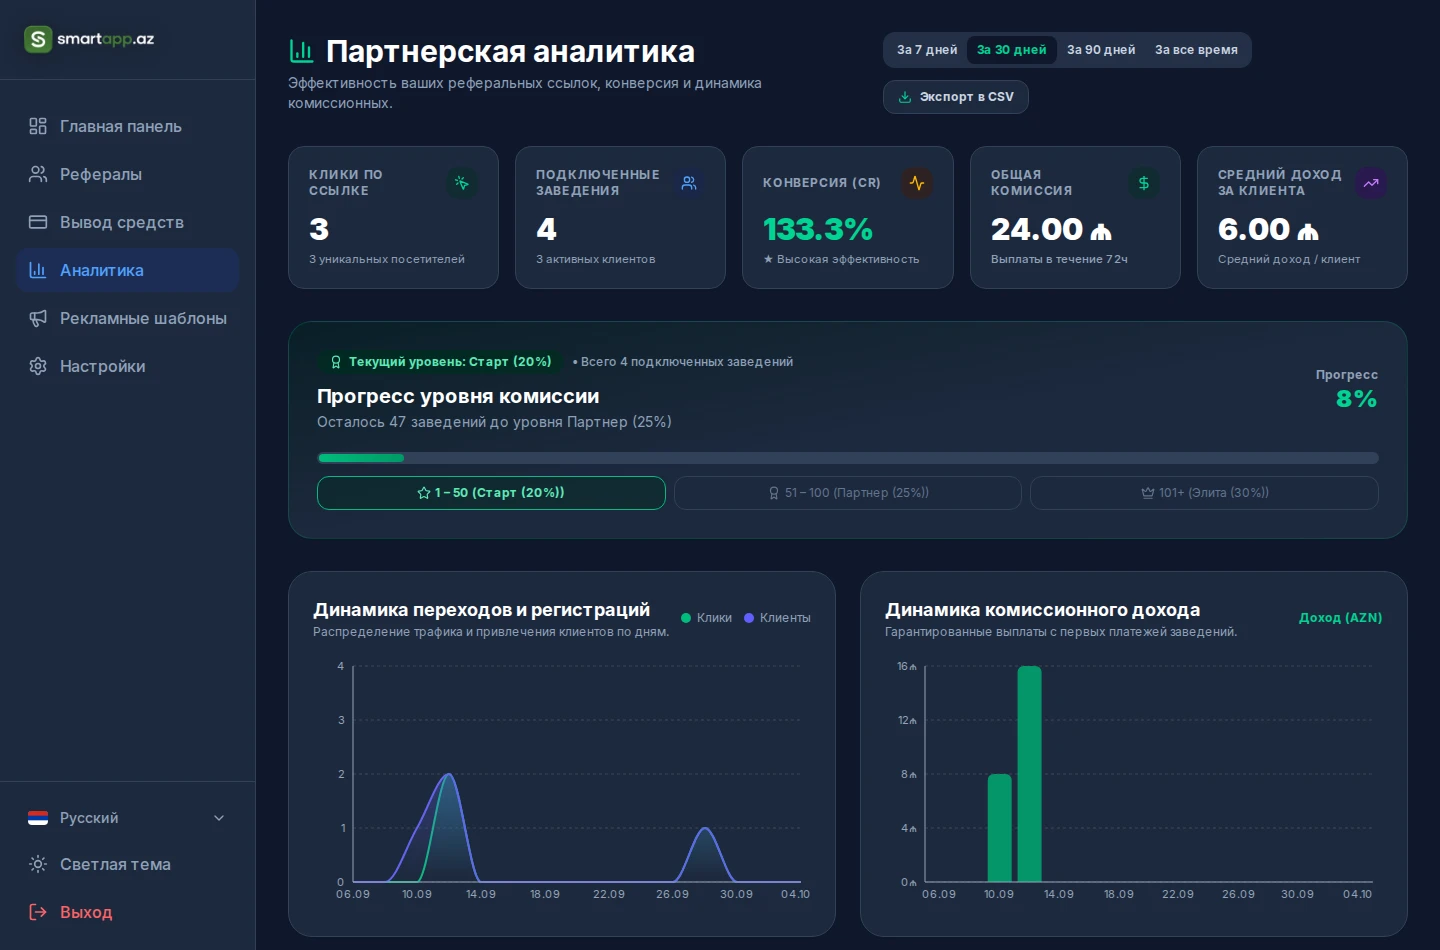The width and height of the screenshot is (1440, 950).
Task: Go to Вывод средств page
Action: (128, 222)
